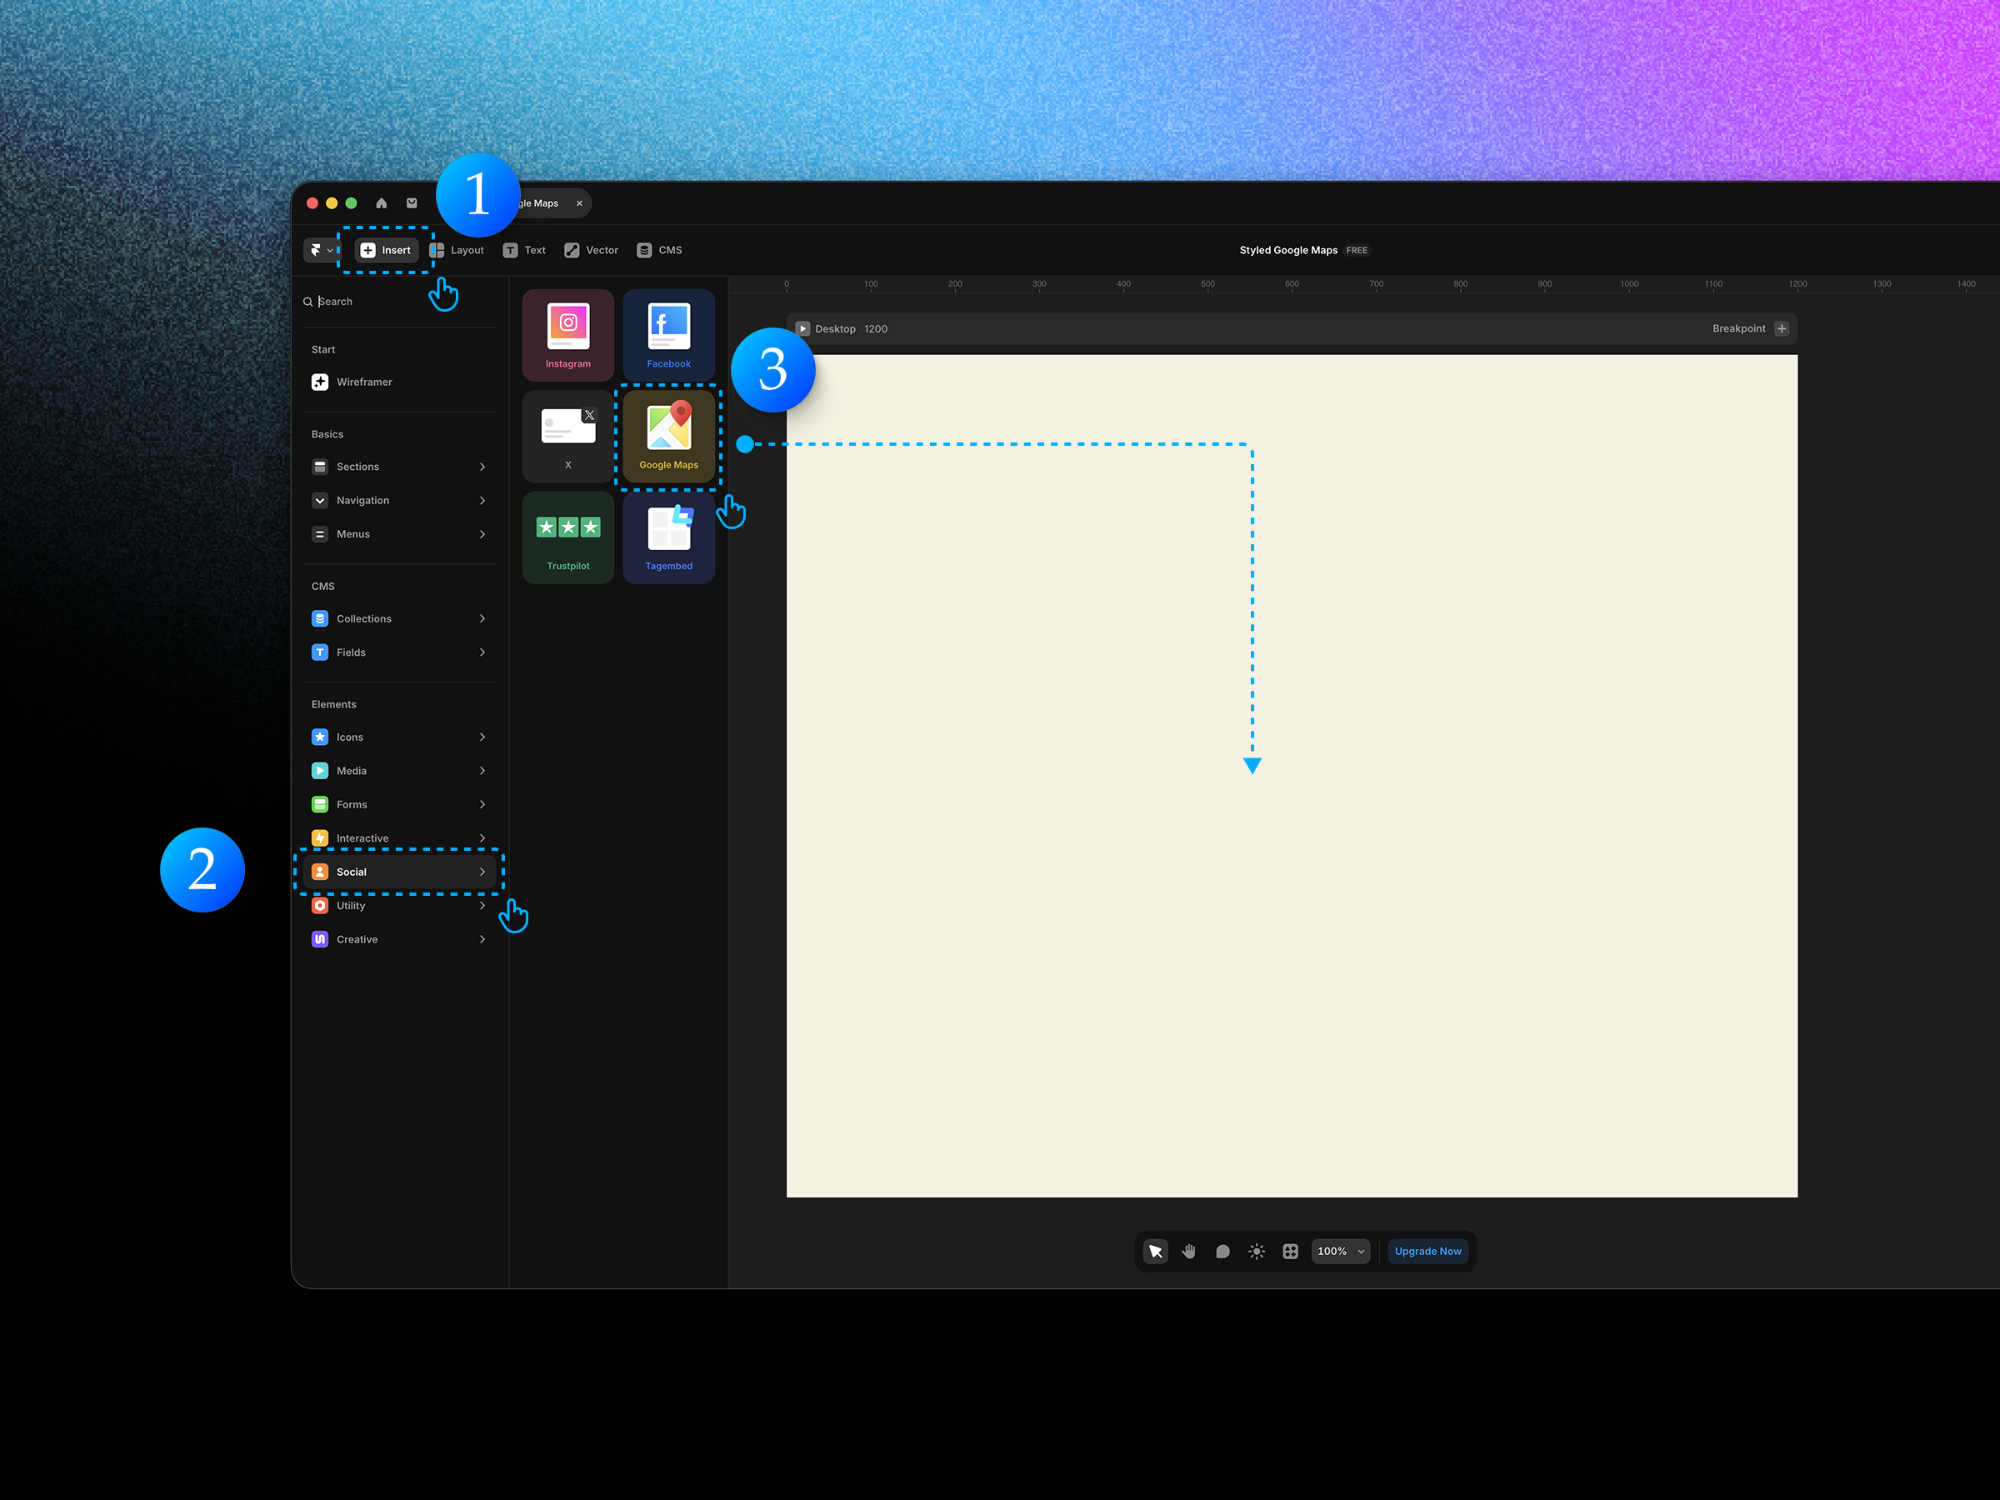Insert the Trustpilot widget
Viewport: 2000px width, 1500px height.
(x=567, y=537)
